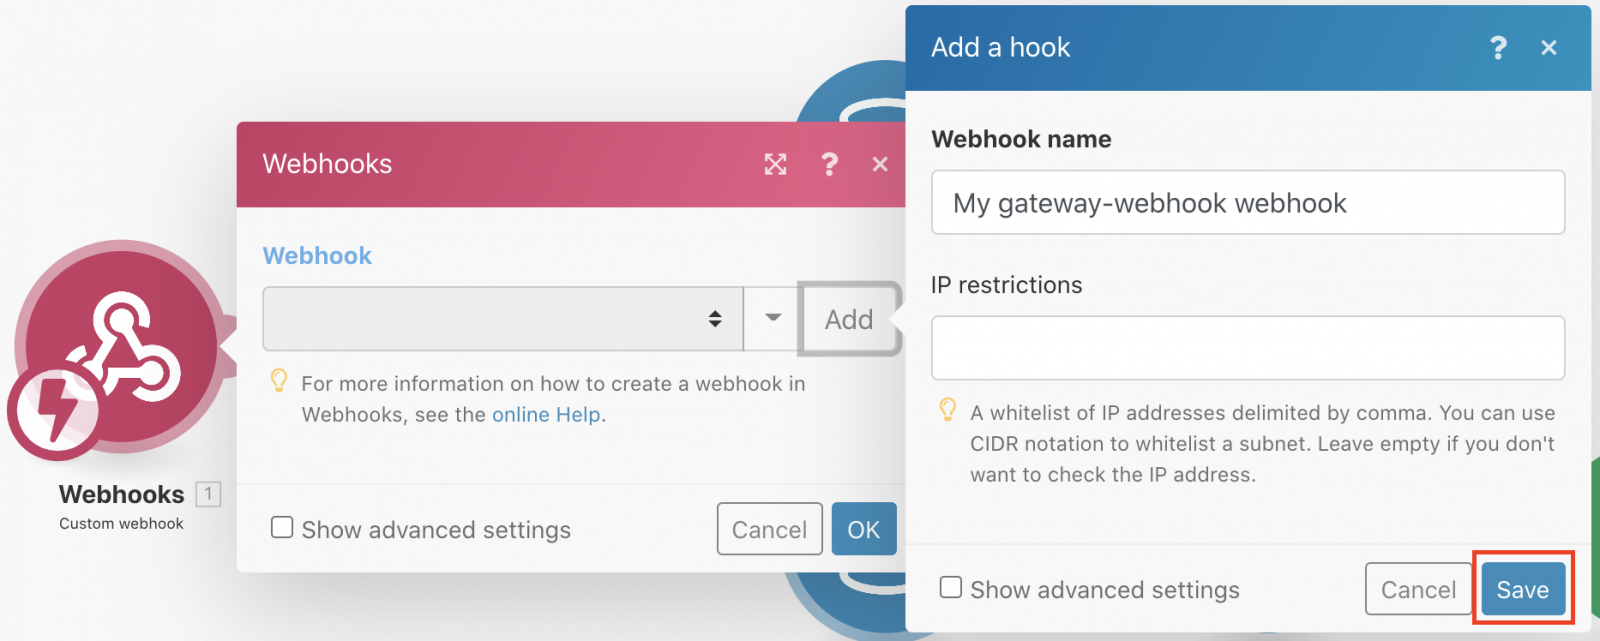Screen dimensions: 1600x641
Task: Save the new hook
Action: tap(1523, 589)
